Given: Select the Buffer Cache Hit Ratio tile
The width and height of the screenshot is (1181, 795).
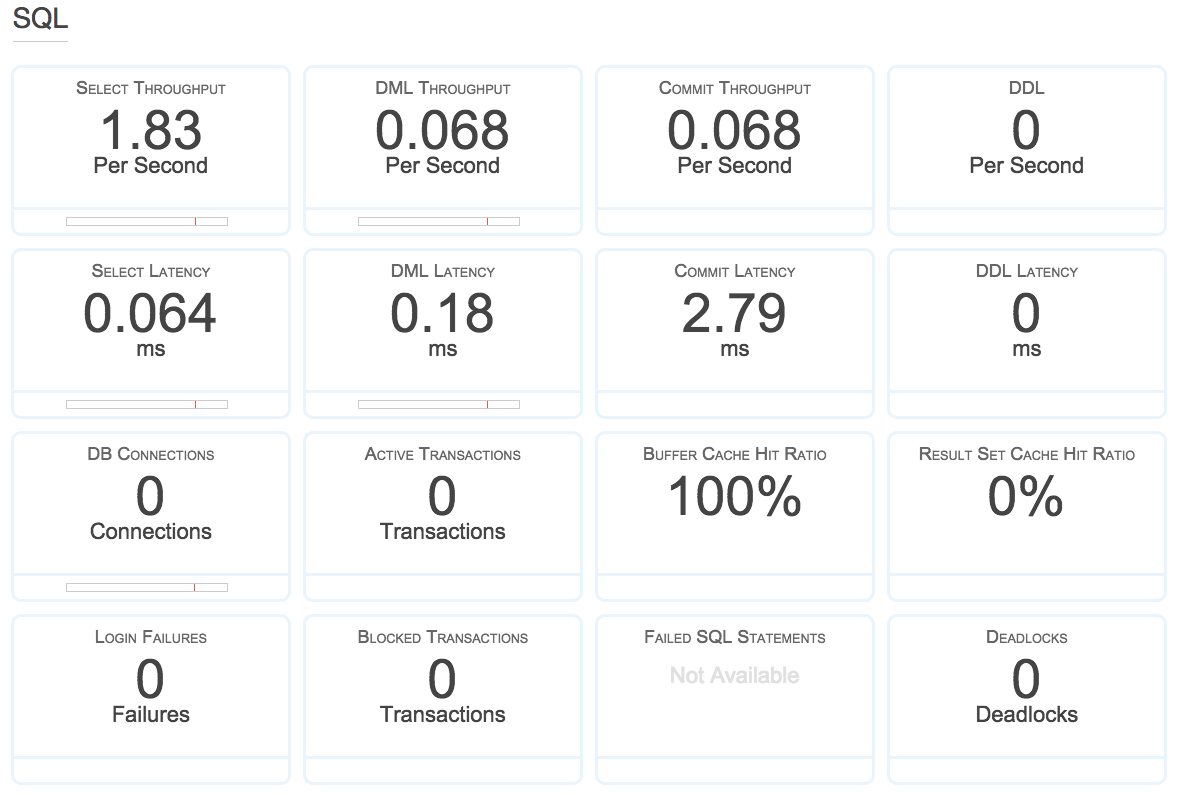Looking at the screenshot, I should click(734, 504).
